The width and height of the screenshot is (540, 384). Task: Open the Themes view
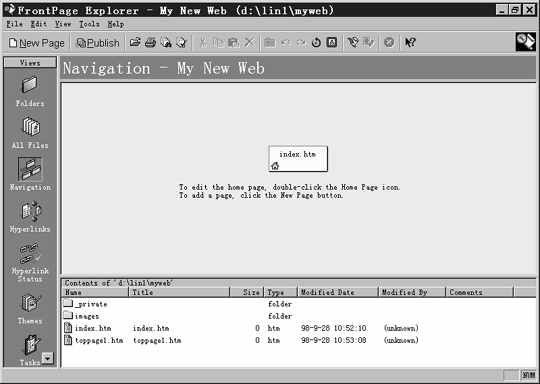click(x=30, y=309)
